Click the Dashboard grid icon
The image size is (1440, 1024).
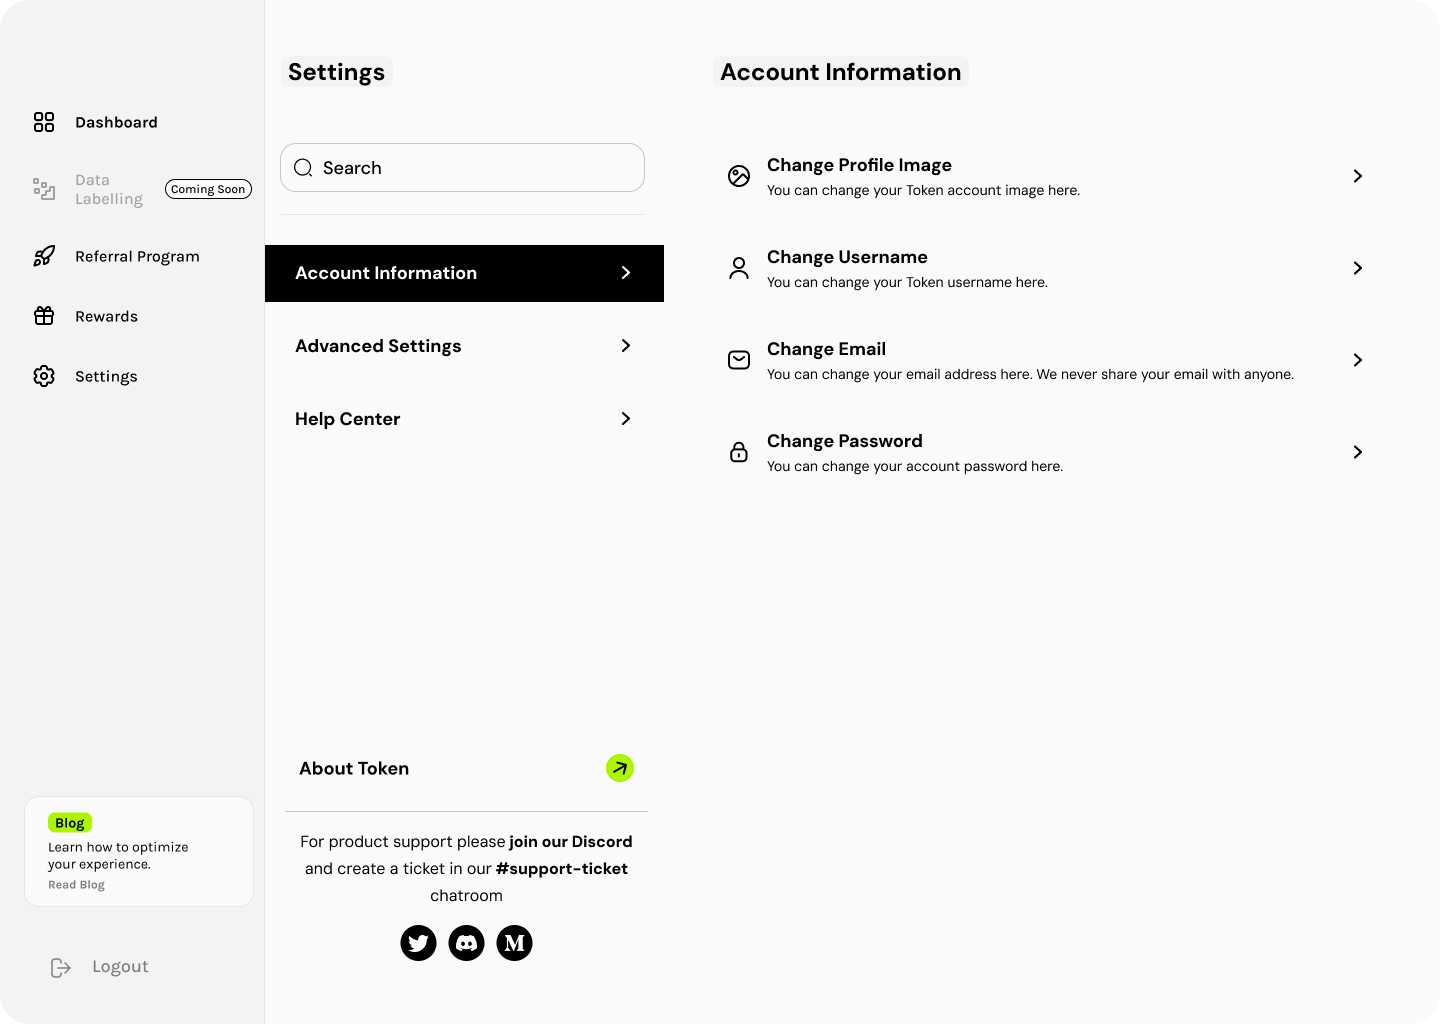pos(43,122)
